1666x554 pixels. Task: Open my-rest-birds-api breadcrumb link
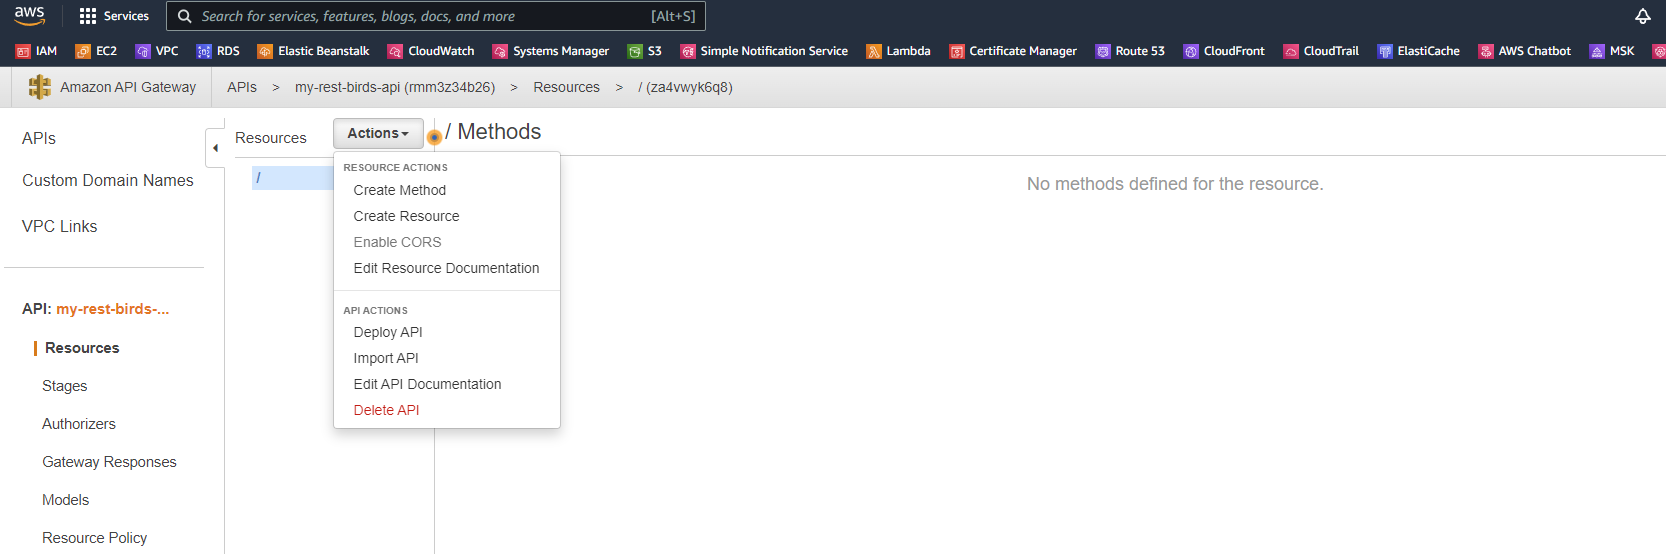coord(395,87)
